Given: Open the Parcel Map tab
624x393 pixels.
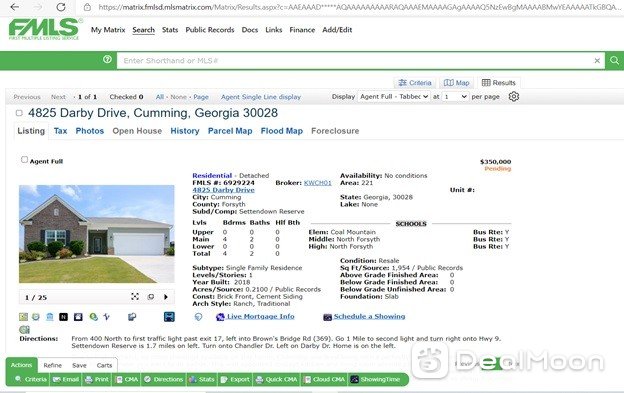Looking at the screenshot, I should pyautogui.click(x=230, y=131).
